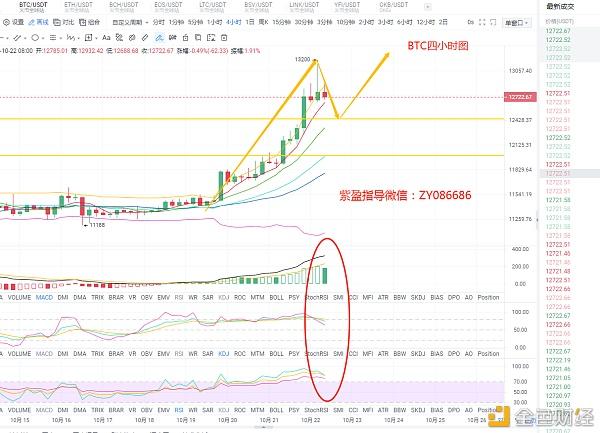Viewport: 600px width, 433px height.
Task: Click the 11188 low price marker
Action: point(97,225)
